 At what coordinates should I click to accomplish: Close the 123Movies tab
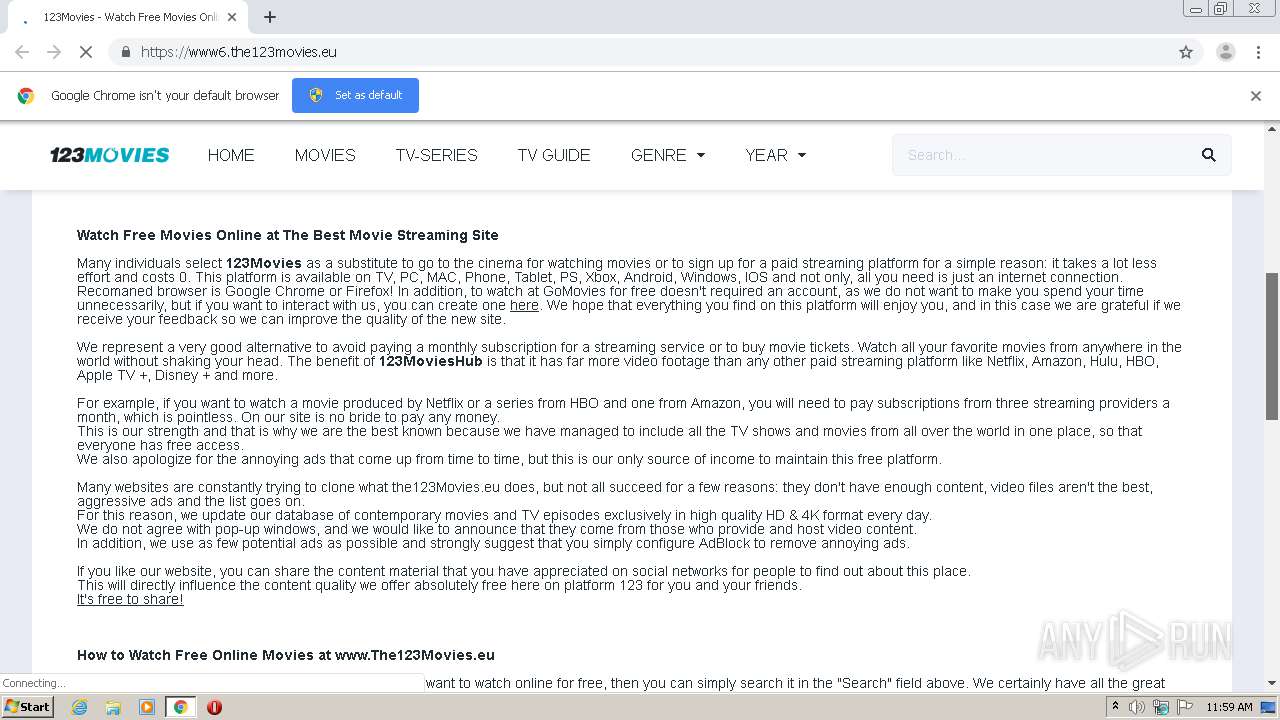coord(232,17)
